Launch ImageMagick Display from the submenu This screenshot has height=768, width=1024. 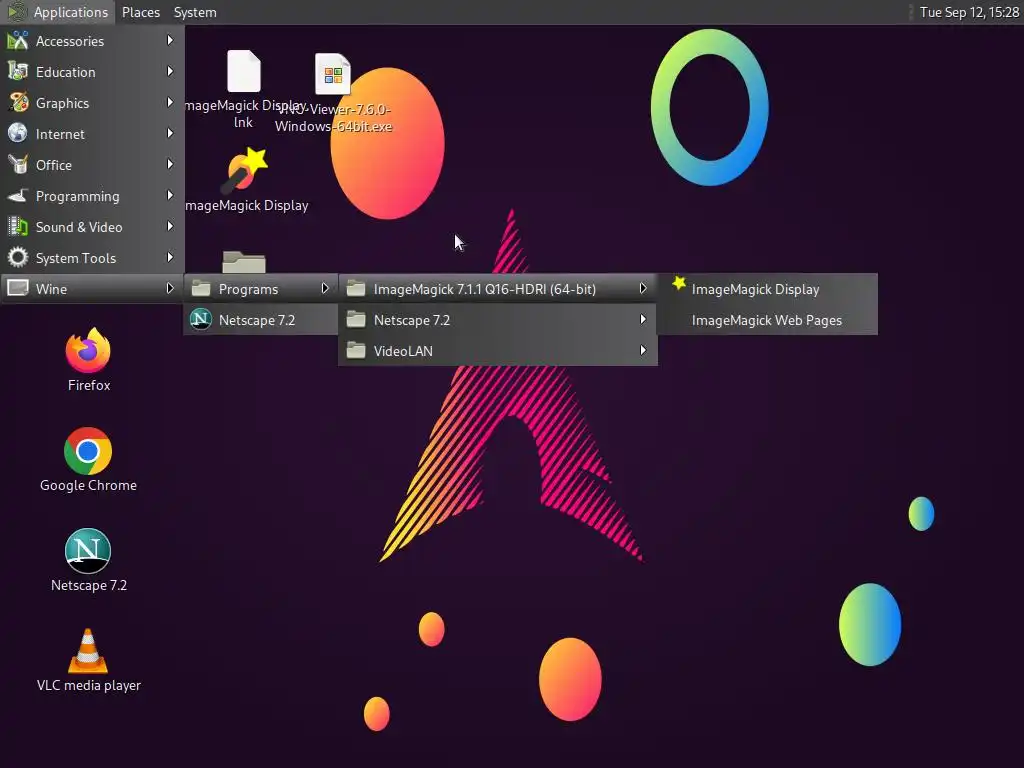[x=767, y=289]
